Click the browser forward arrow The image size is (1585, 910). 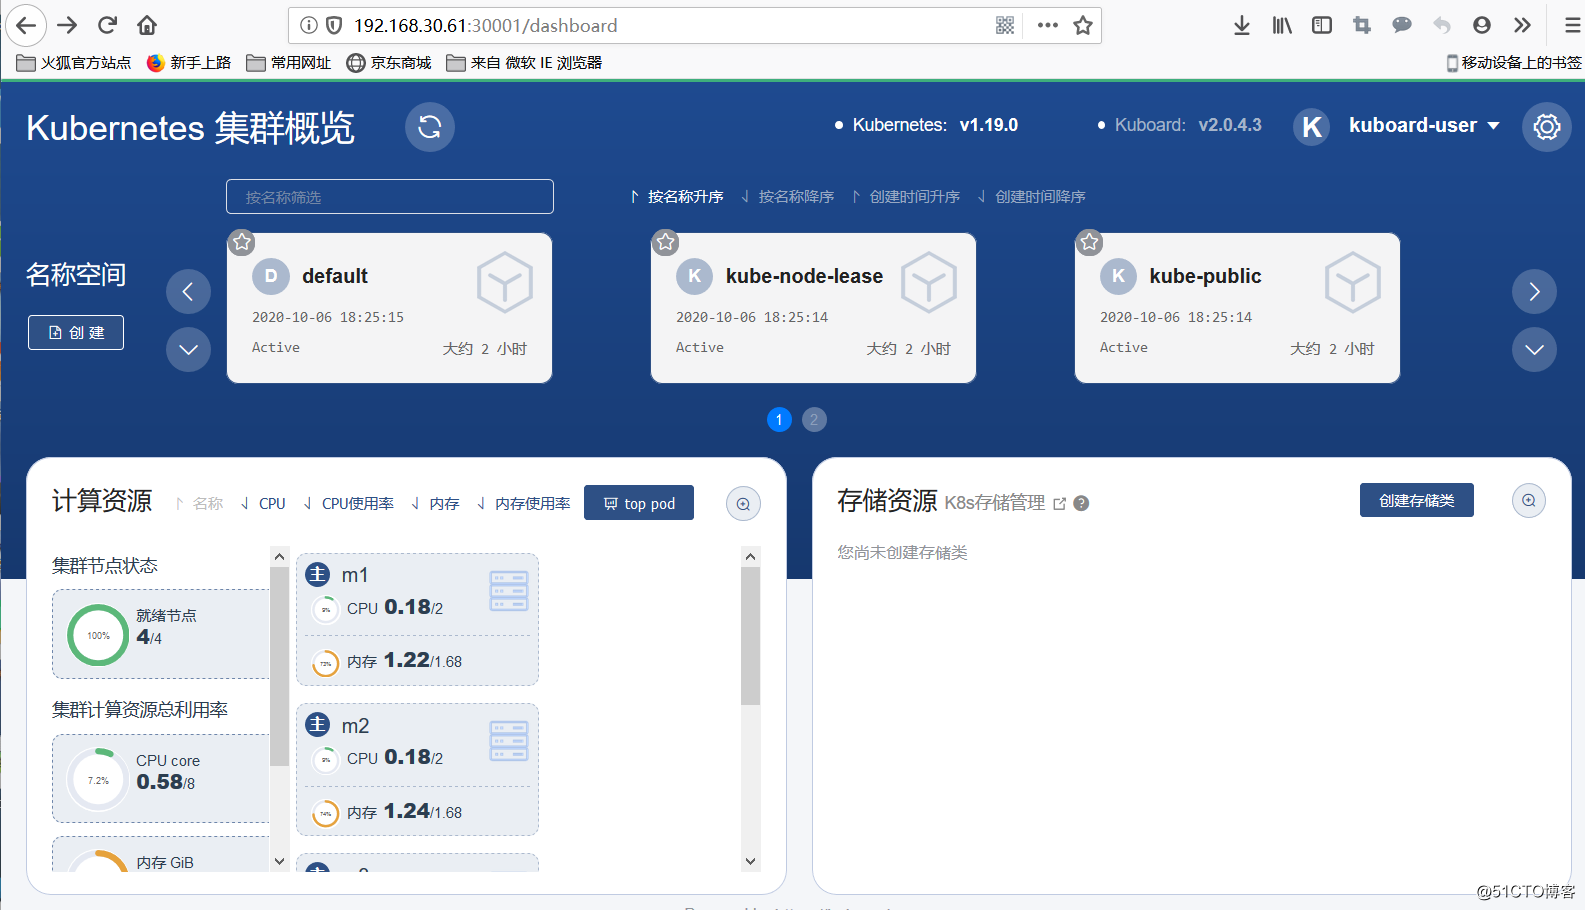click(x=67, y=25)
